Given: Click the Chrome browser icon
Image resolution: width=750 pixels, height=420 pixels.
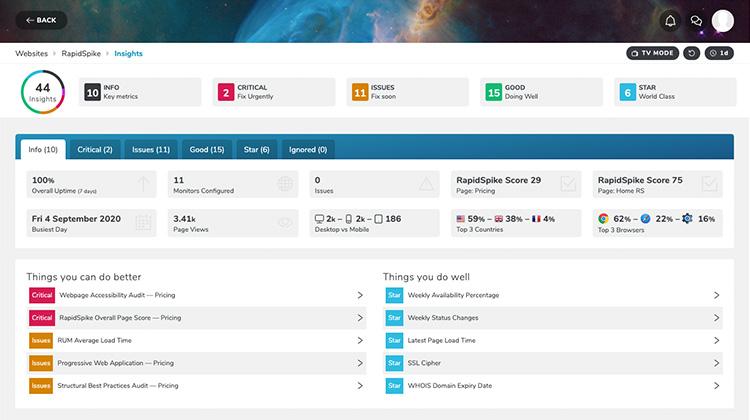Looking at the screenshot, I should 603,219.
